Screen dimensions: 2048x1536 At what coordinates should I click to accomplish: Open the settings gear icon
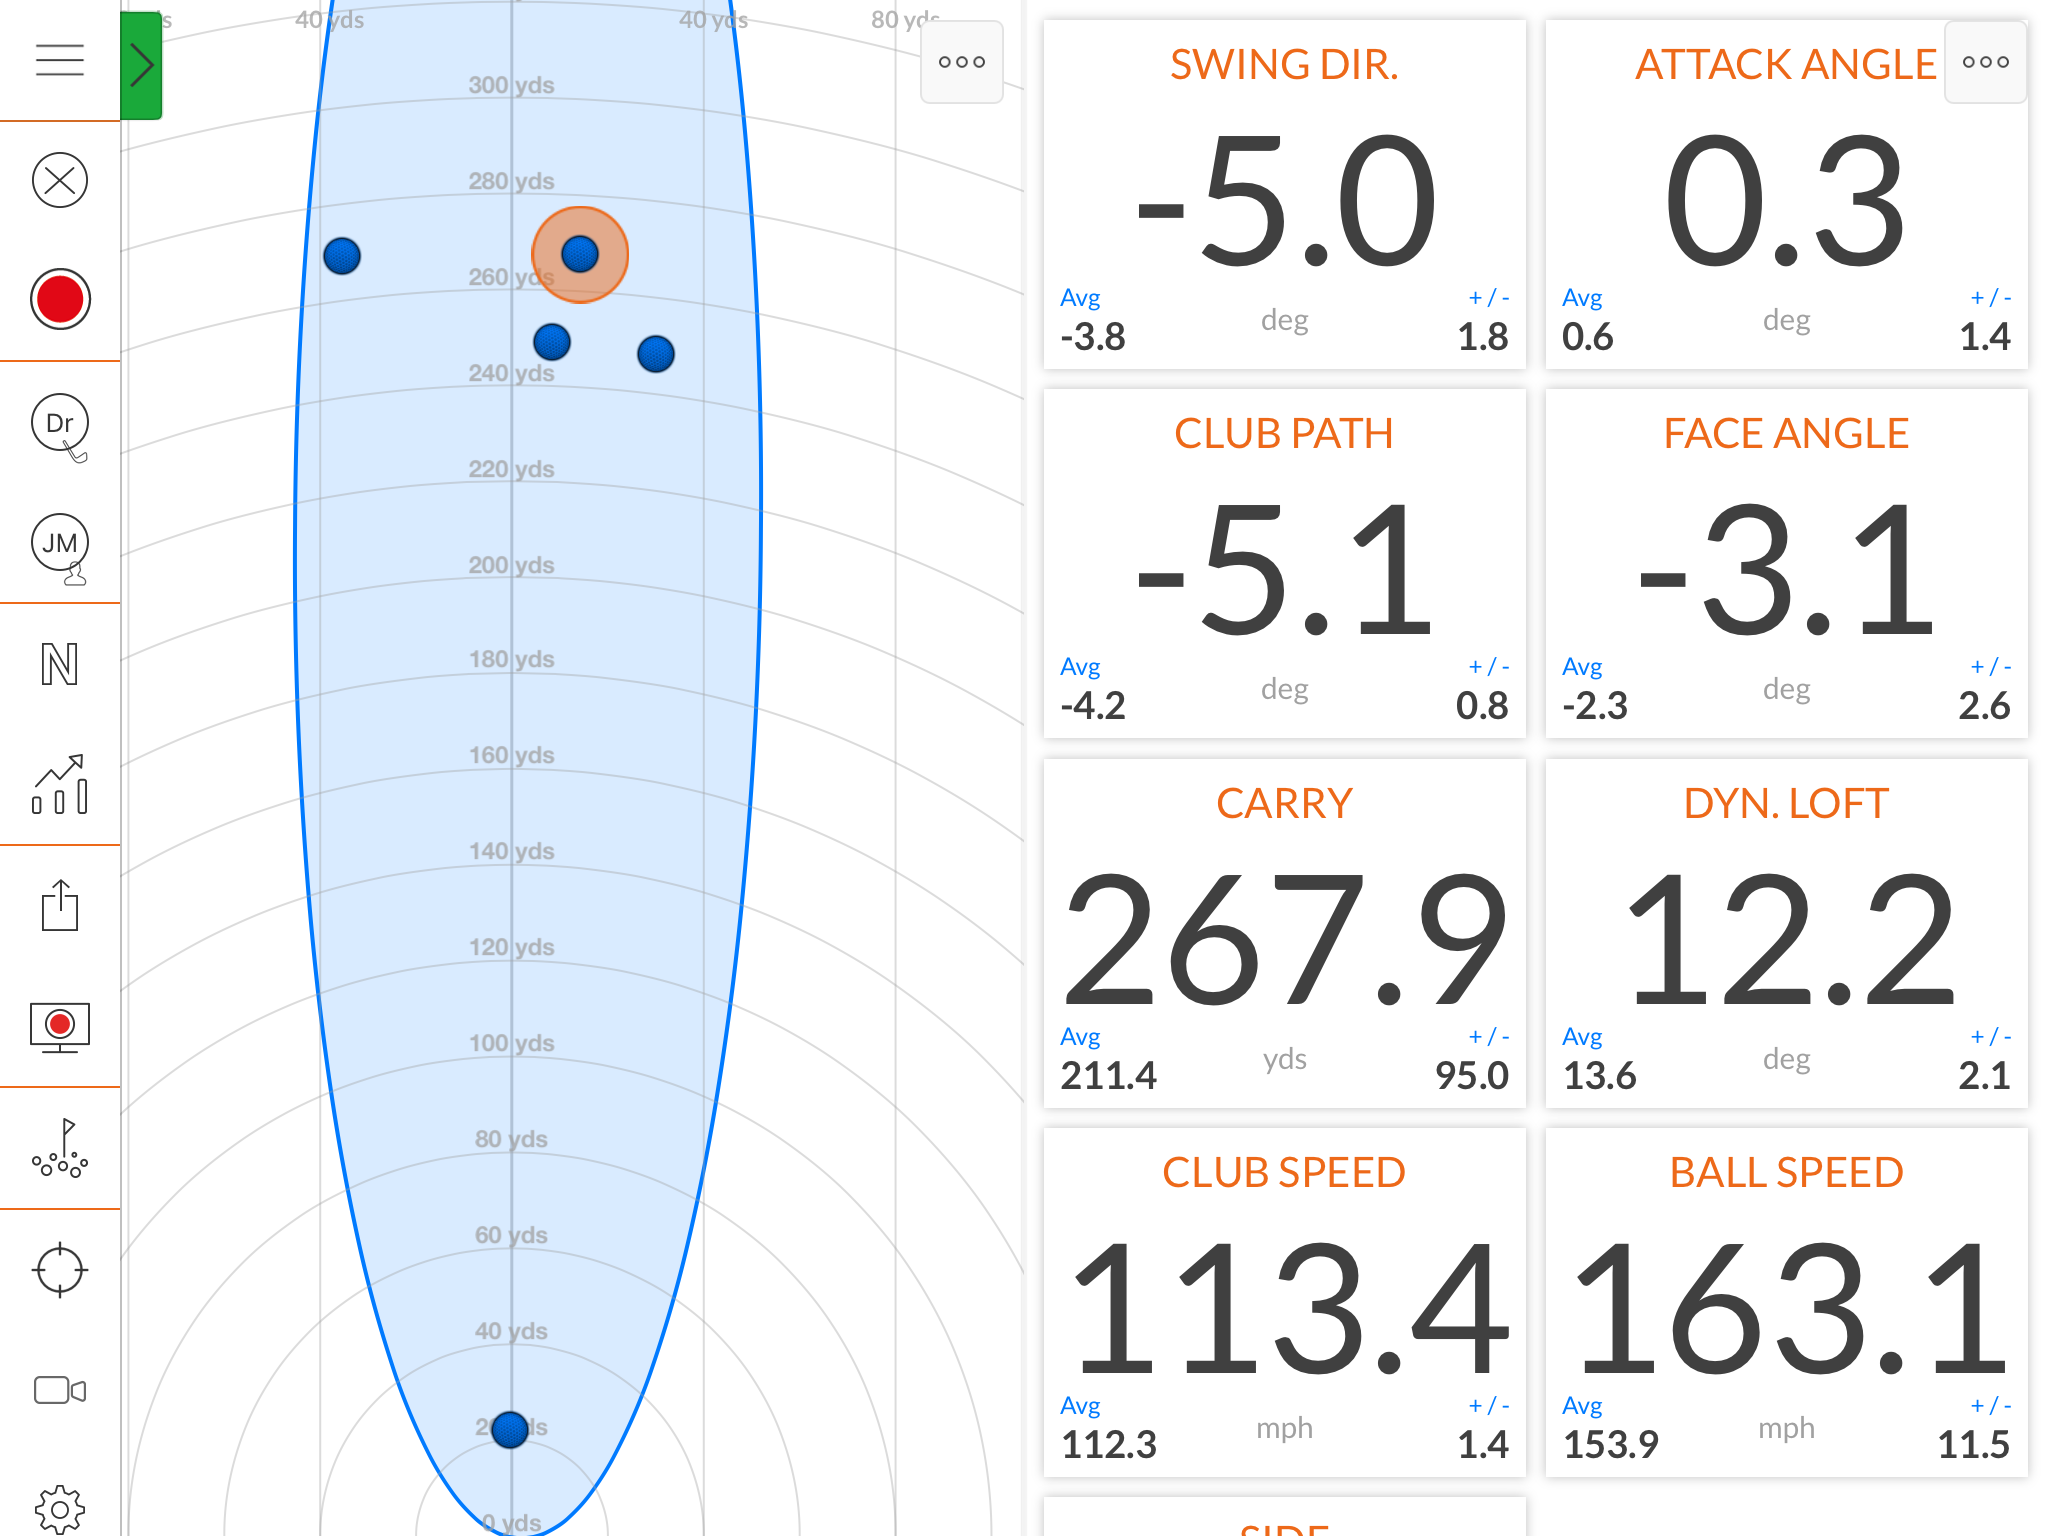[60, 1508]
